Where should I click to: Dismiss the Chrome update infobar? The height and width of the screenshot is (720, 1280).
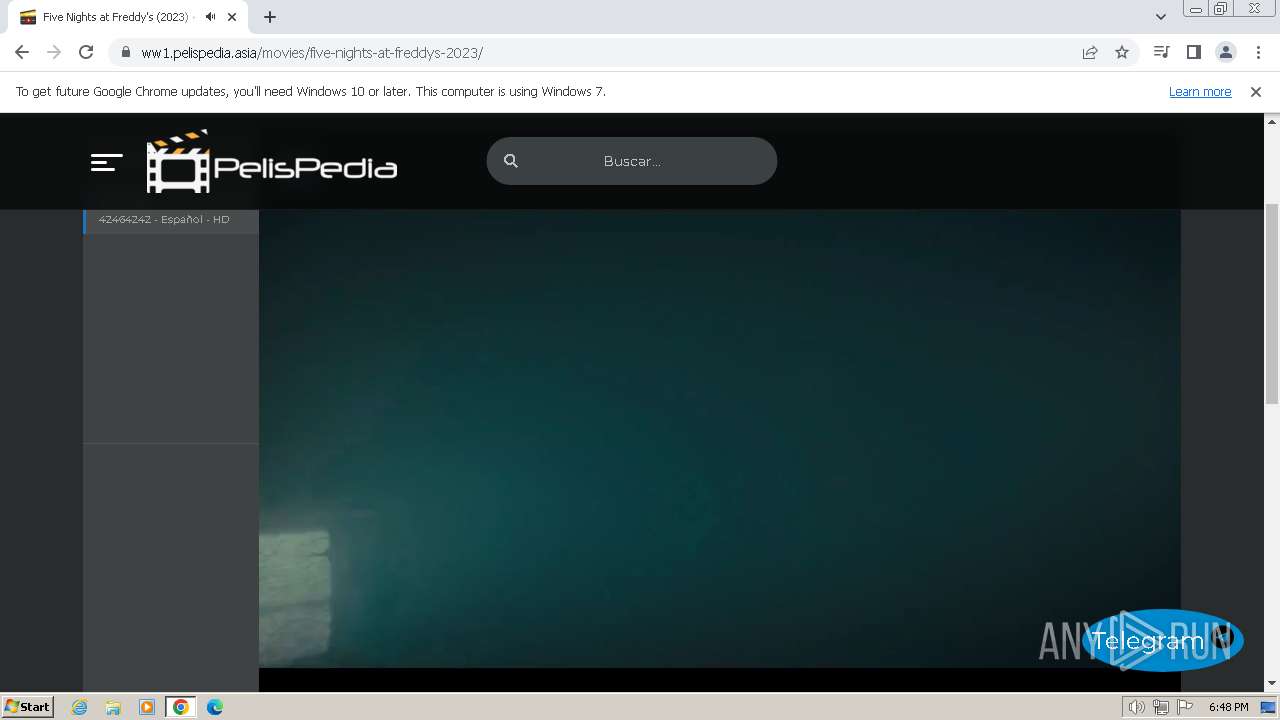coord(1256,91)
